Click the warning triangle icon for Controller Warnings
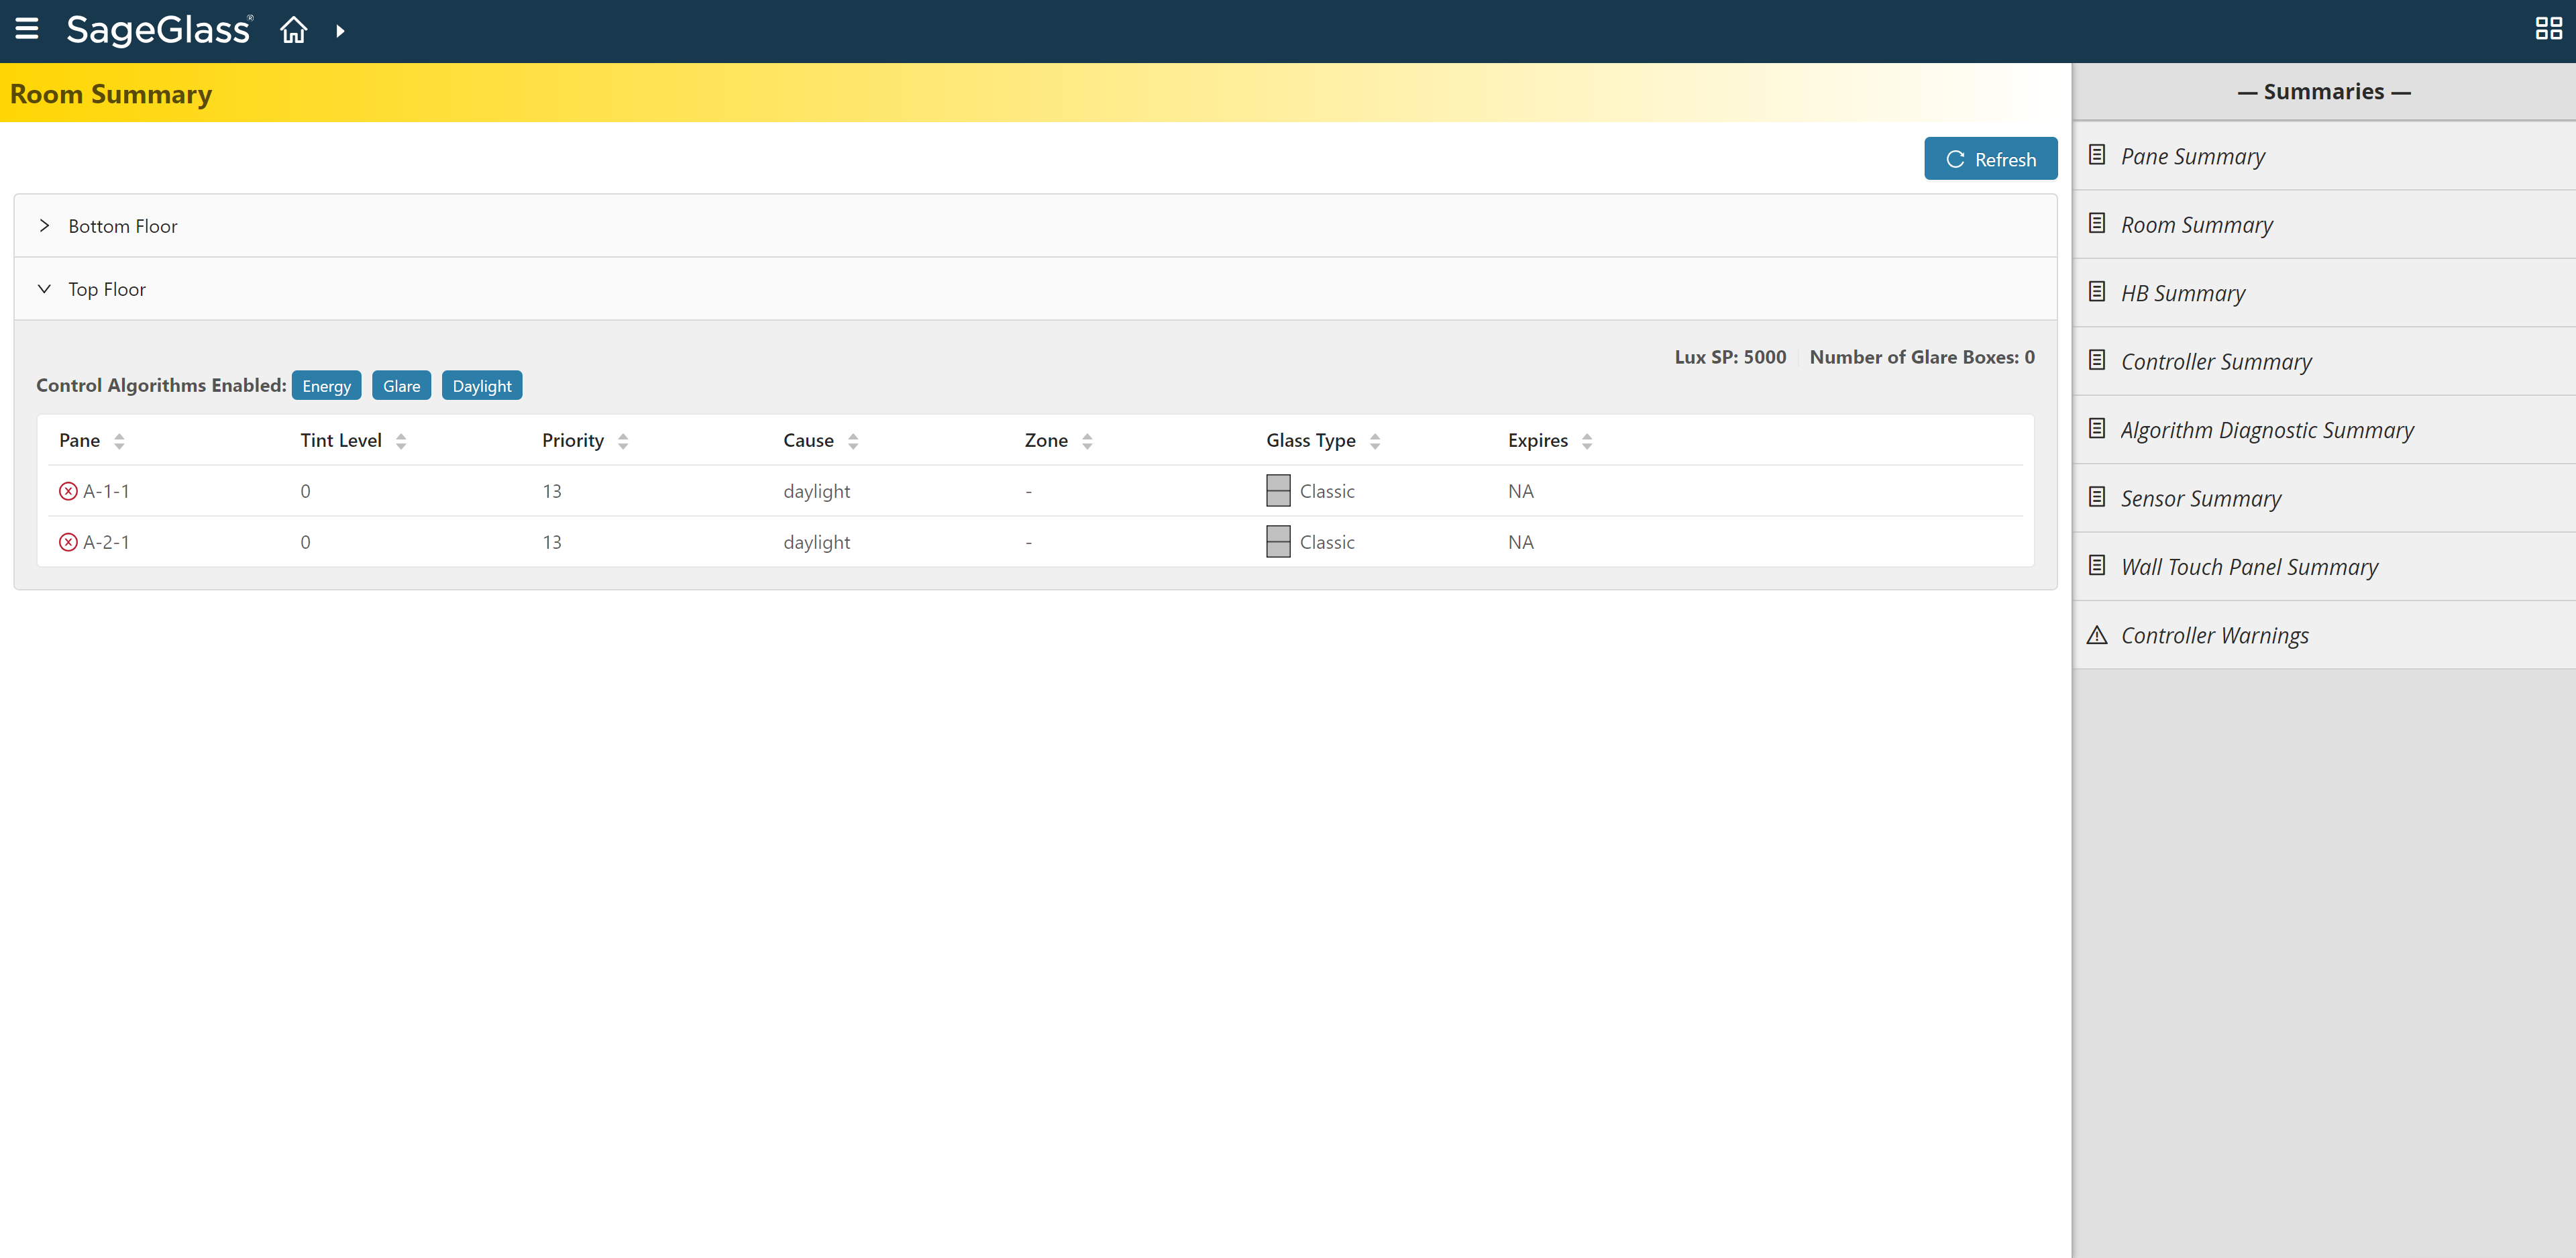Viewport: 2576px width, 1258px height. tap(2097, 635)
